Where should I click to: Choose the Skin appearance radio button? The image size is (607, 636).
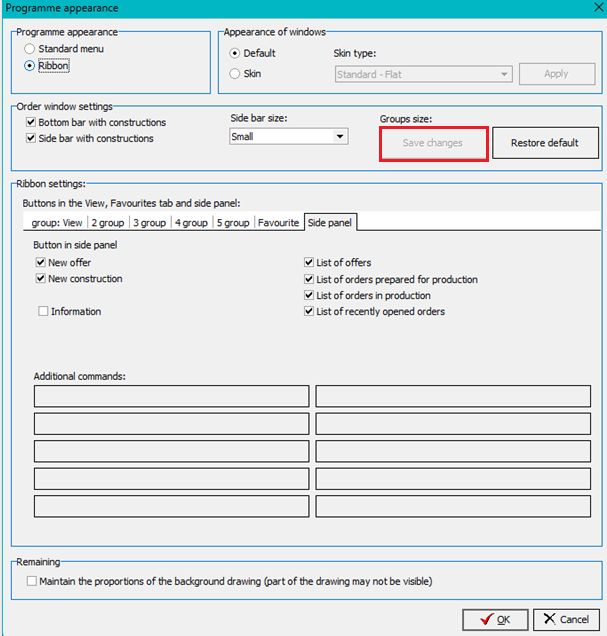coord(235,74)
